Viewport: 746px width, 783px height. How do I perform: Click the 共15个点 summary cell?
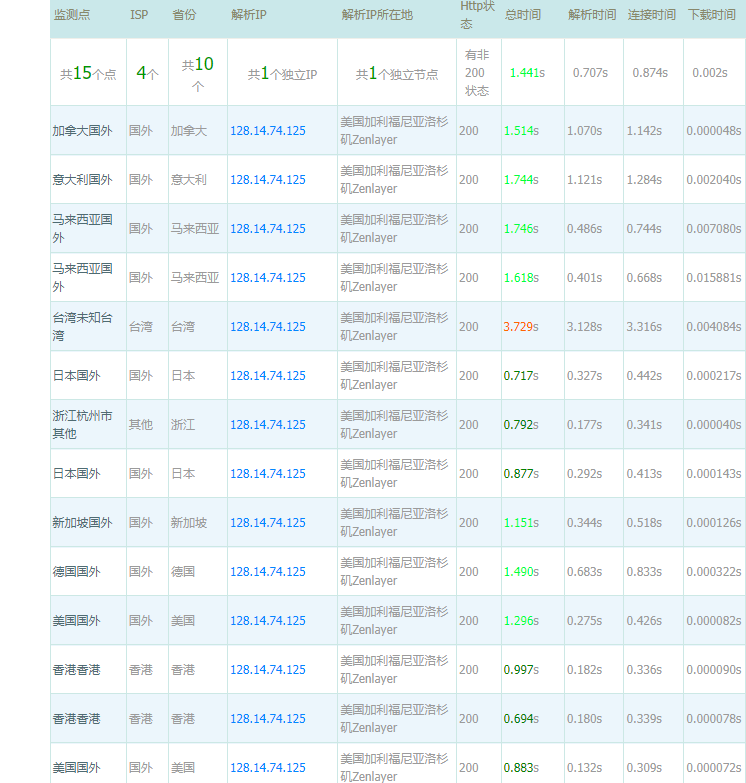point(88,73)
